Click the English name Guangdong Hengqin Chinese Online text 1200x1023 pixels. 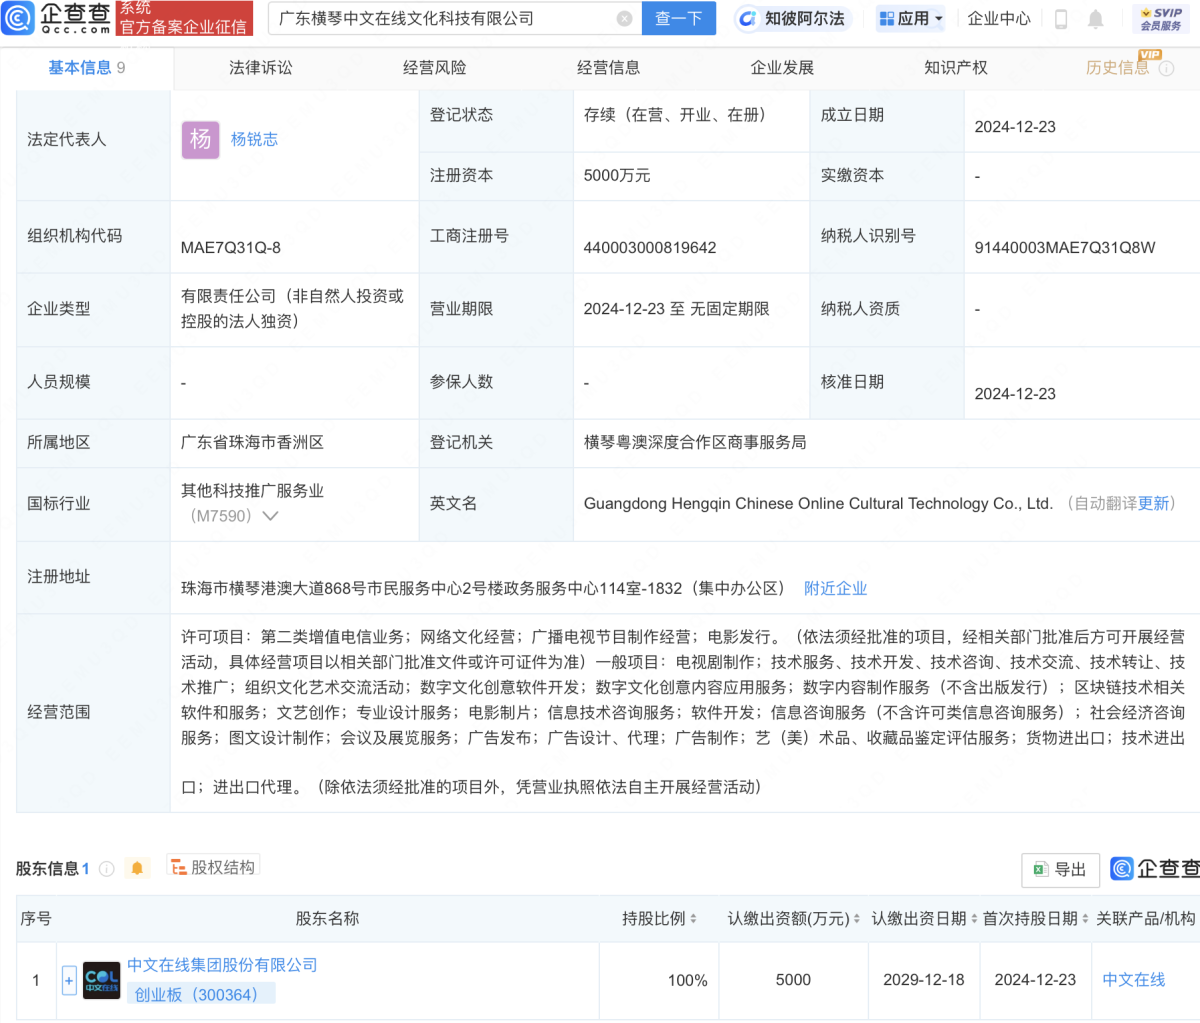pyautogui.click(x=818, y=504)
